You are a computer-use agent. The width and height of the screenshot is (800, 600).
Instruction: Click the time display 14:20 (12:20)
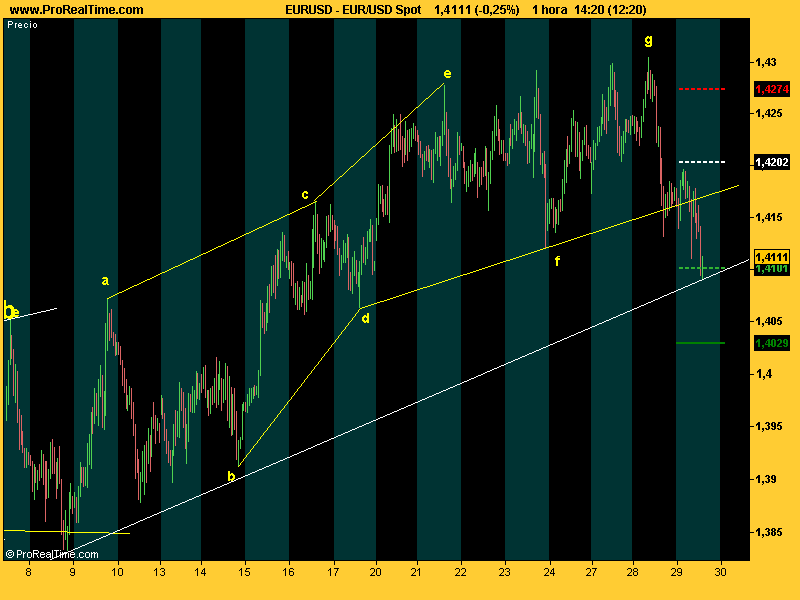pyautogui.click(x=610, y=10)
